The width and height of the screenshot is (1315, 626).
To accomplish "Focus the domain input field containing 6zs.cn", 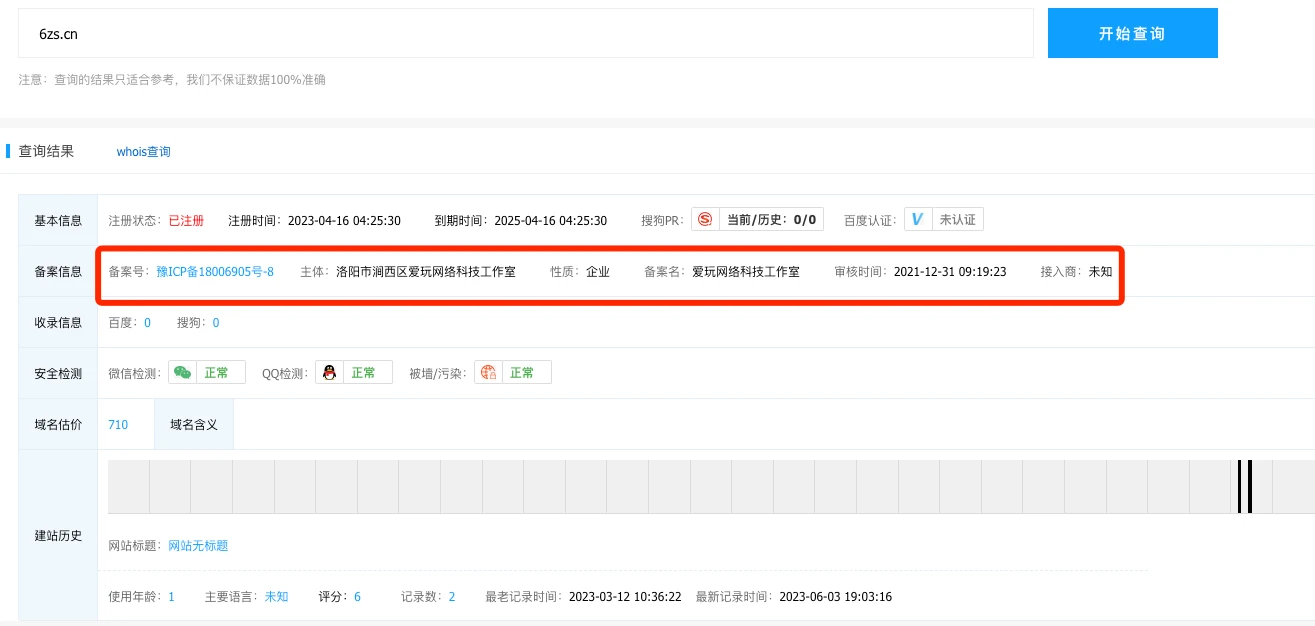I will (525, 34).
